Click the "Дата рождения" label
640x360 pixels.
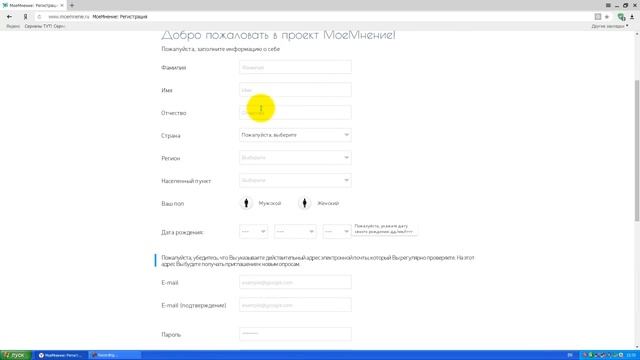tap(182, 232)
